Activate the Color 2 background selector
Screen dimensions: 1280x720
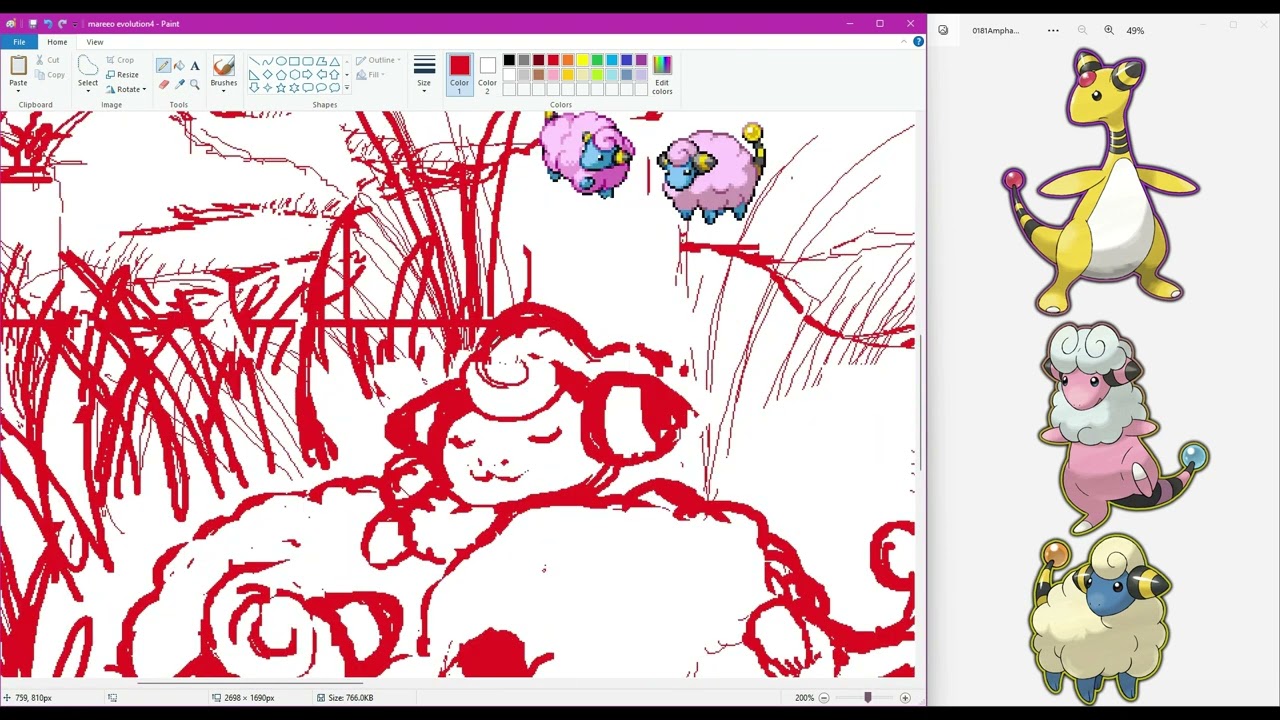(x=487, y=74)
